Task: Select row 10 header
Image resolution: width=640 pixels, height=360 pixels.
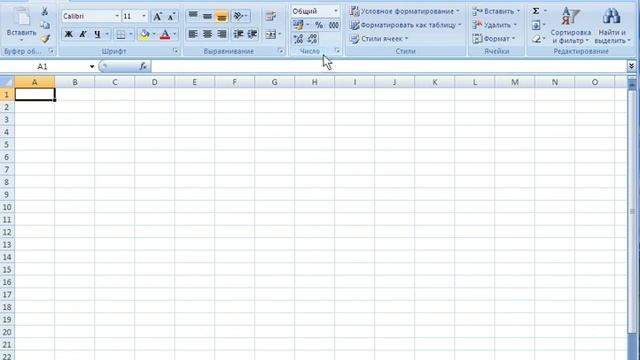Action: pos(7,207)
